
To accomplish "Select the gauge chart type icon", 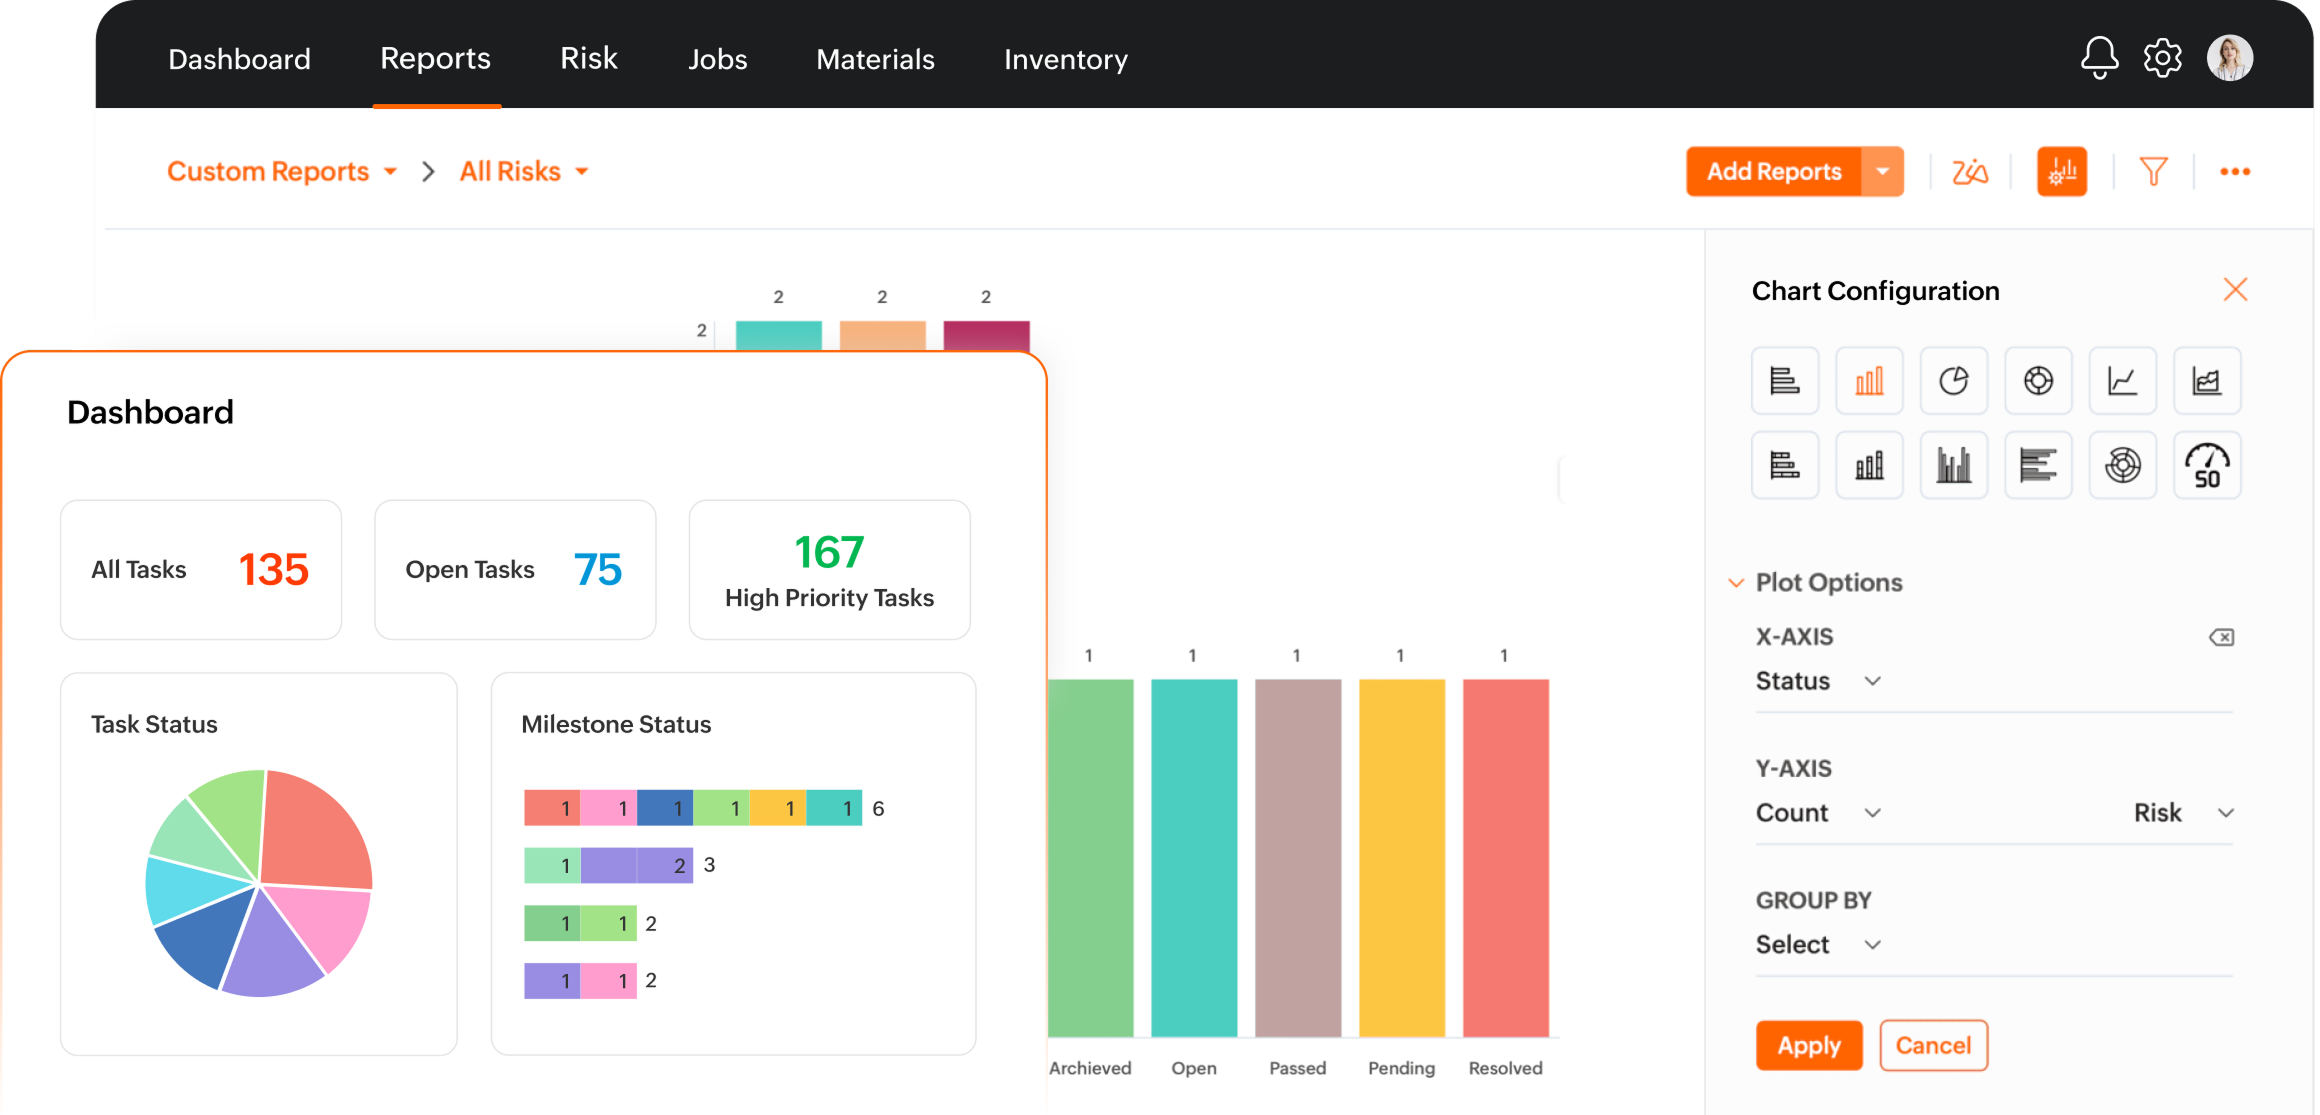I will click(x=2207, y=464).
